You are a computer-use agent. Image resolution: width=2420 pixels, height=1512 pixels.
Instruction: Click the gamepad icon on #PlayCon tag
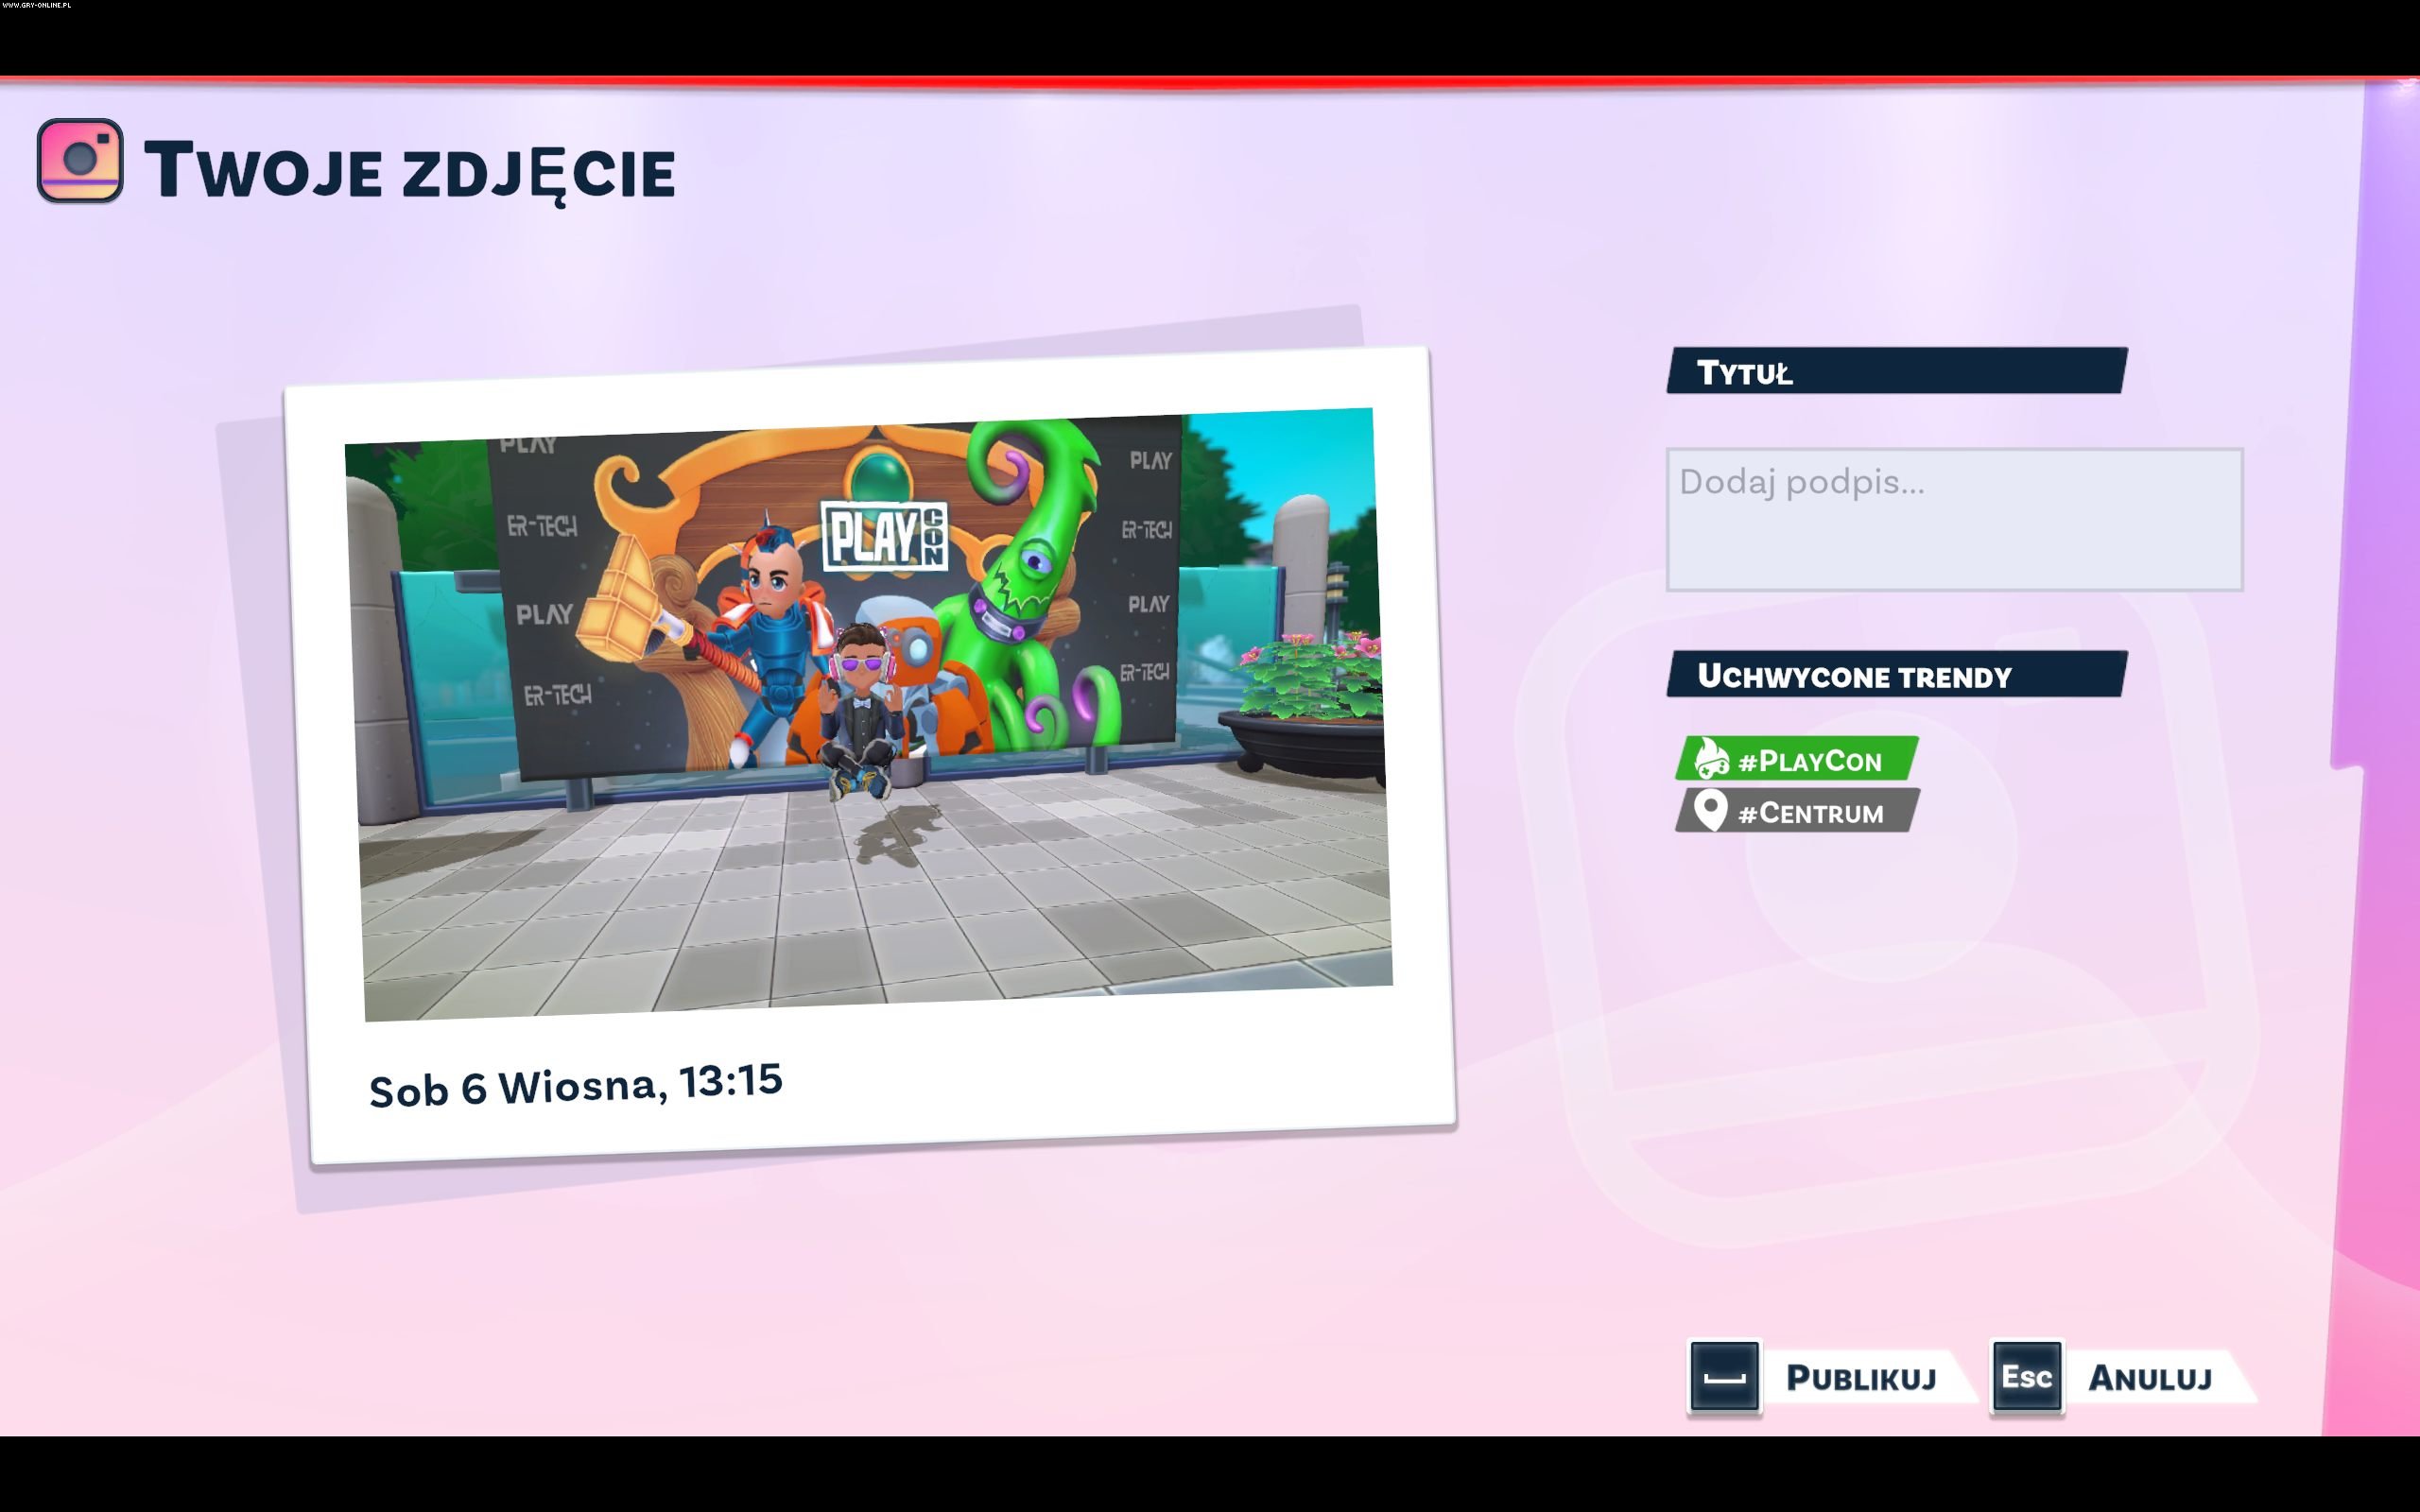(1712, 759)
